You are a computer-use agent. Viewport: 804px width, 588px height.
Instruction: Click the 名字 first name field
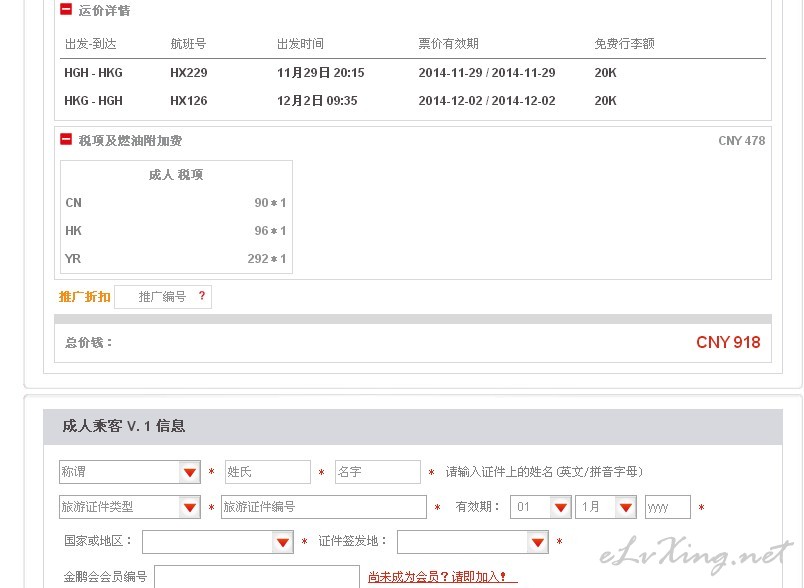coord(377,472)
